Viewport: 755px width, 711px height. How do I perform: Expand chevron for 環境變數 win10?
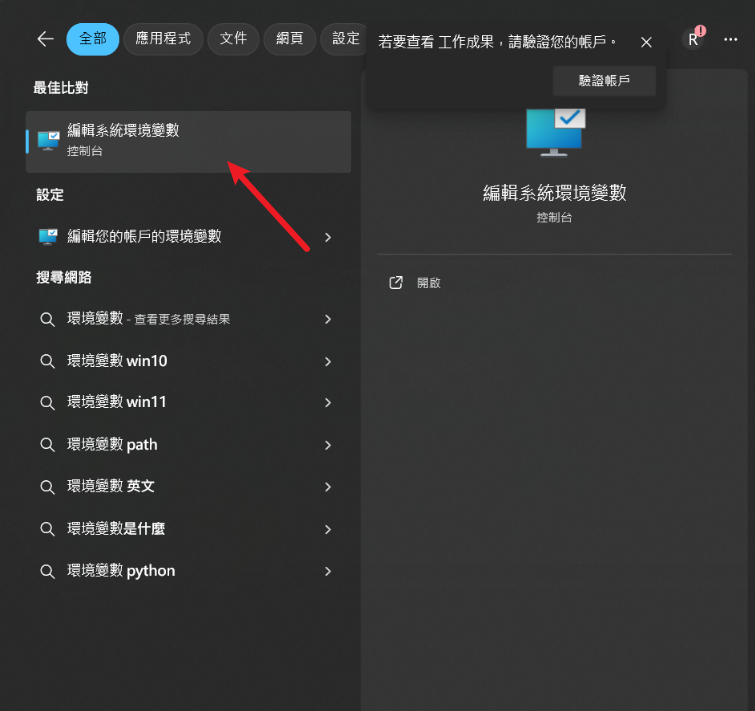pos(328,362)
